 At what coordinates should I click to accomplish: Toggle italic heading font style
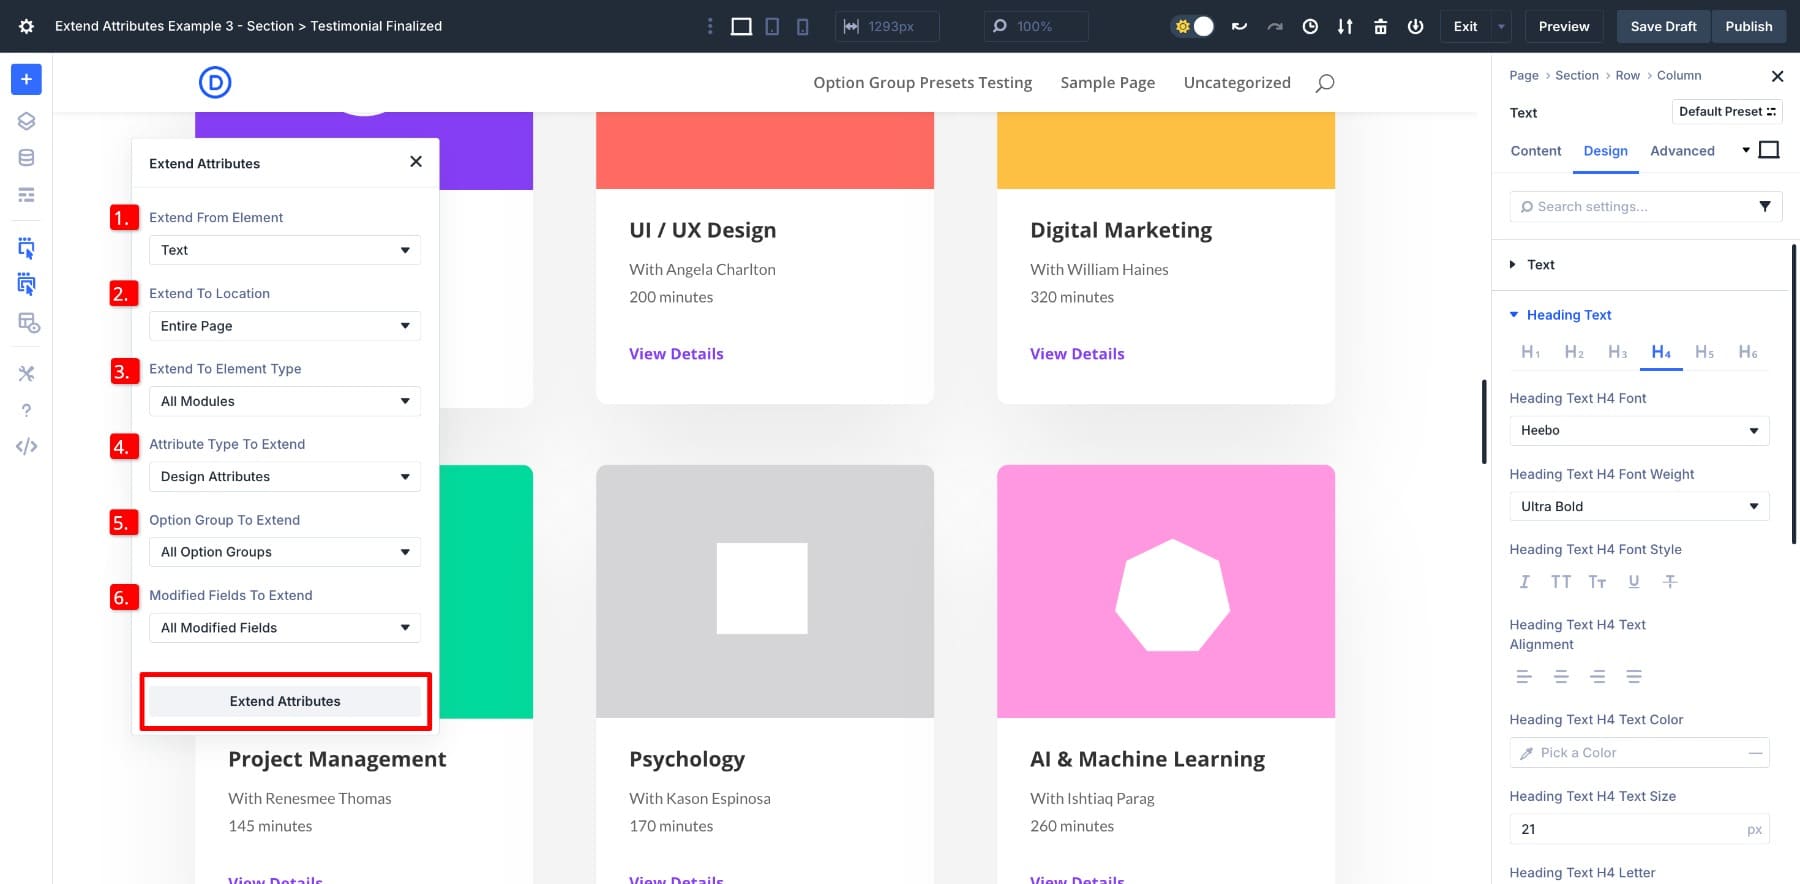(x=1524, y=582)
